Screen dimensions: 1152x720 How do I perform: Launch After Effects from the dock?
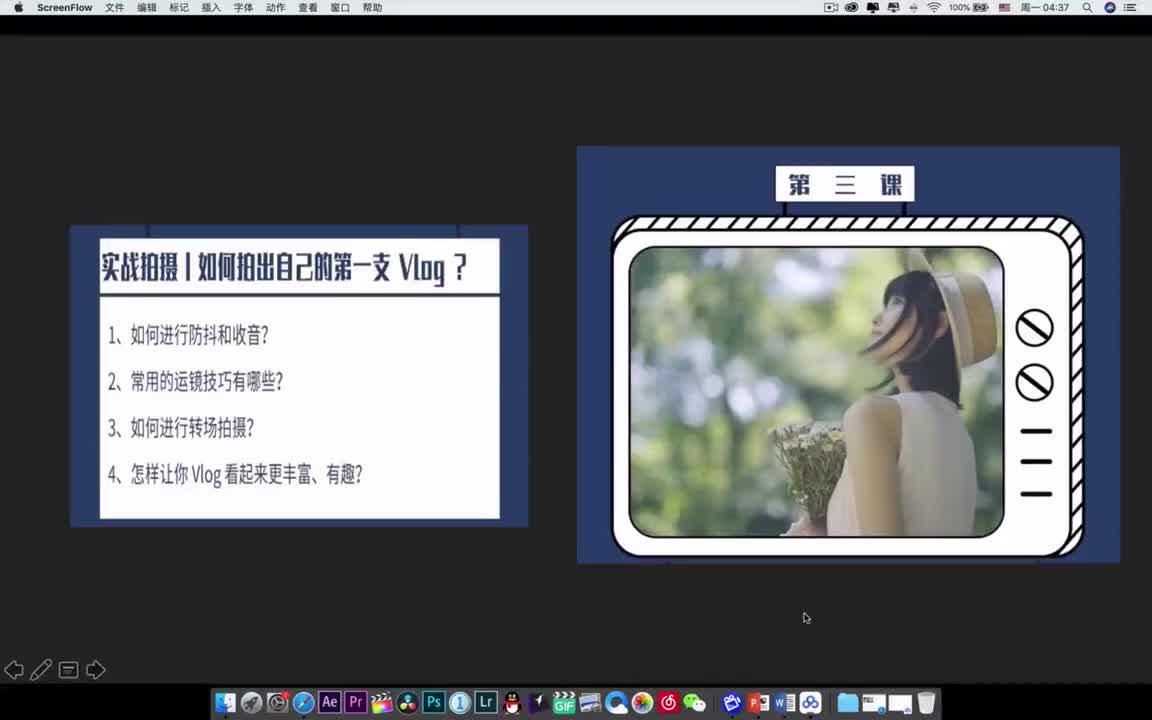tap(330, 702)
